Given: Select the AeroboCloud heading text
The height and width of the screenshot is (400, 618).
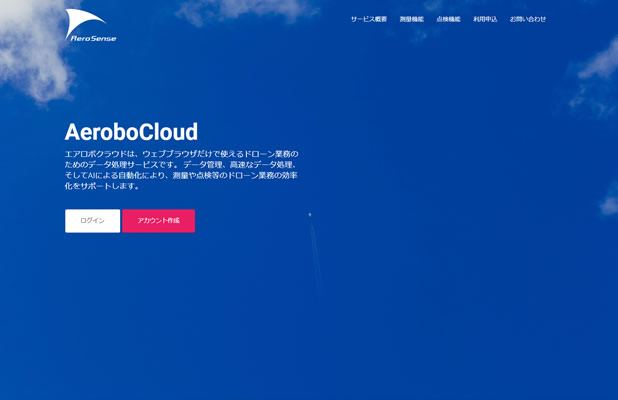Looking at the screenshot, I should click(131, 132).
